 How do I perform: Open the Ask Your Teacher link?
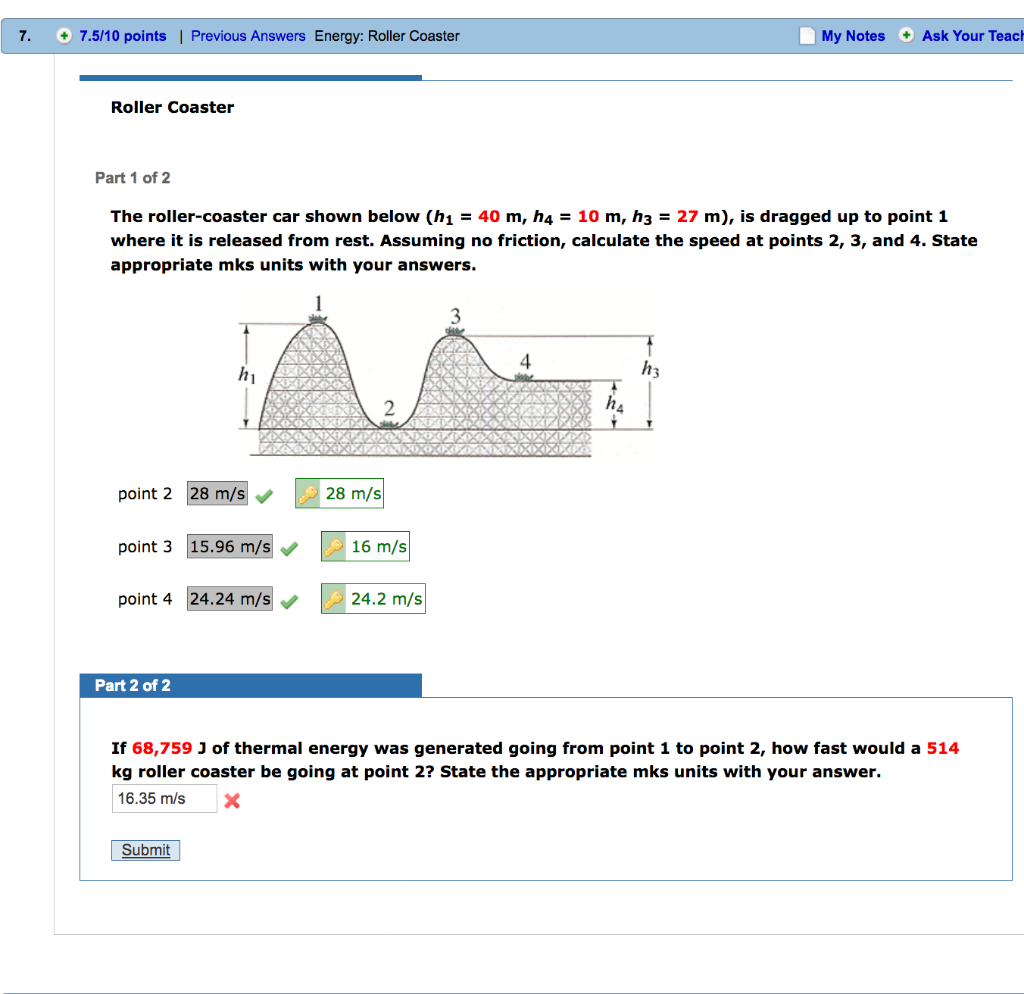tap(972, 36)
